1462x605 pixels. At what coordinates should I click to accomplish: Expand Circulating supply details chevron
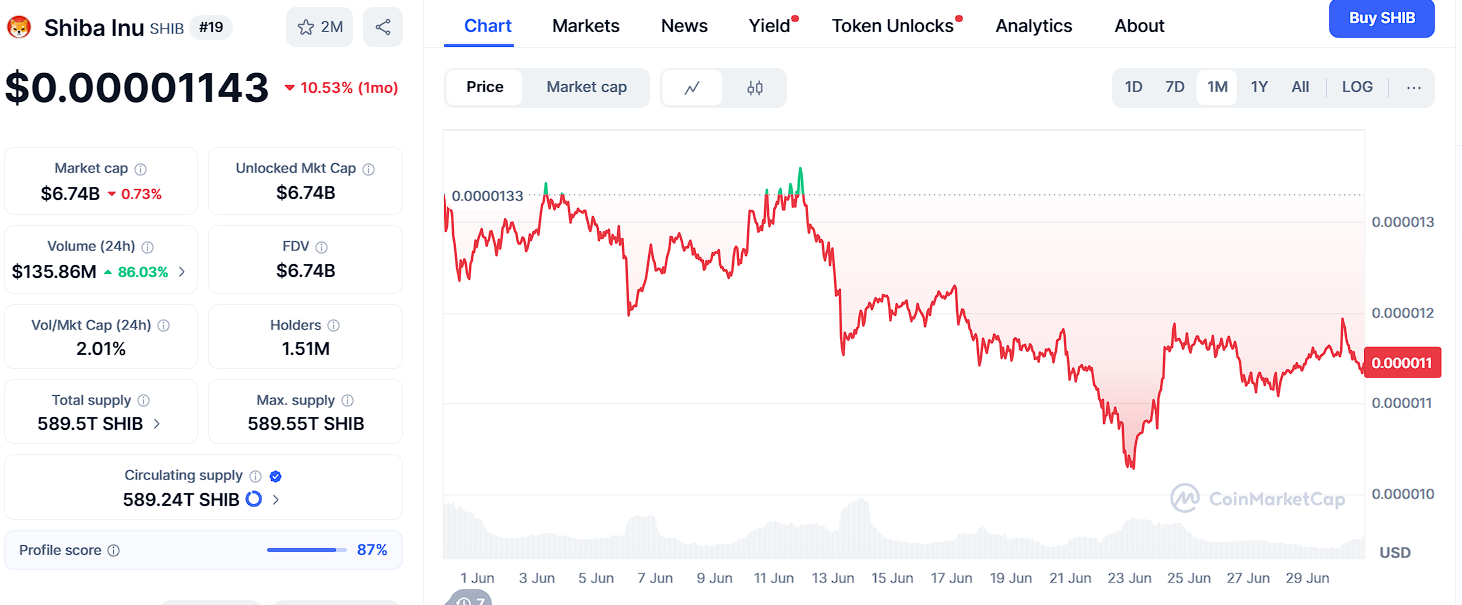point(276,500)
